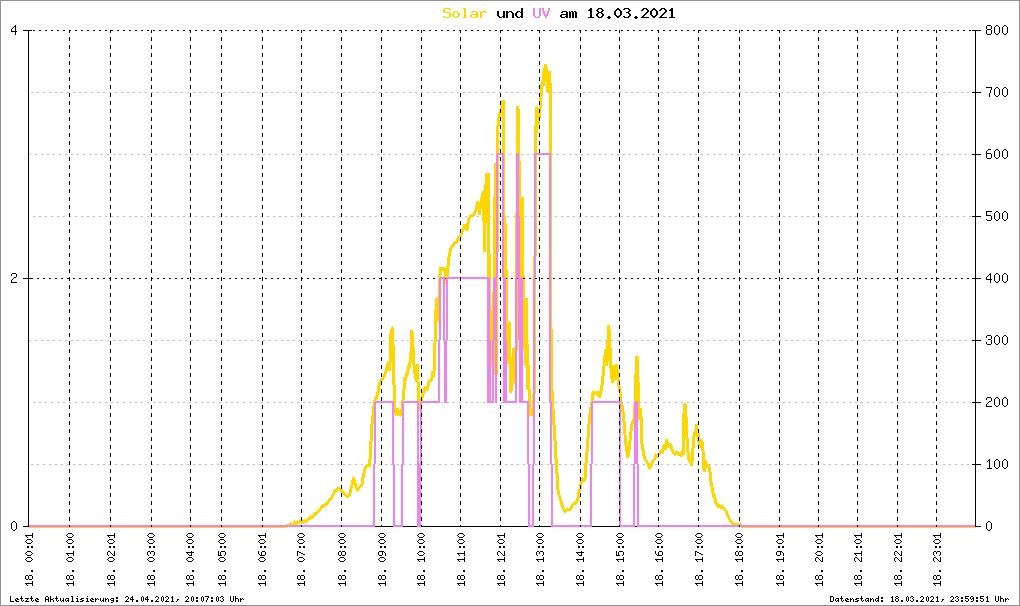Click the right axis label '700'
Screen dimensions: 1020x606
tap(996, 92)
